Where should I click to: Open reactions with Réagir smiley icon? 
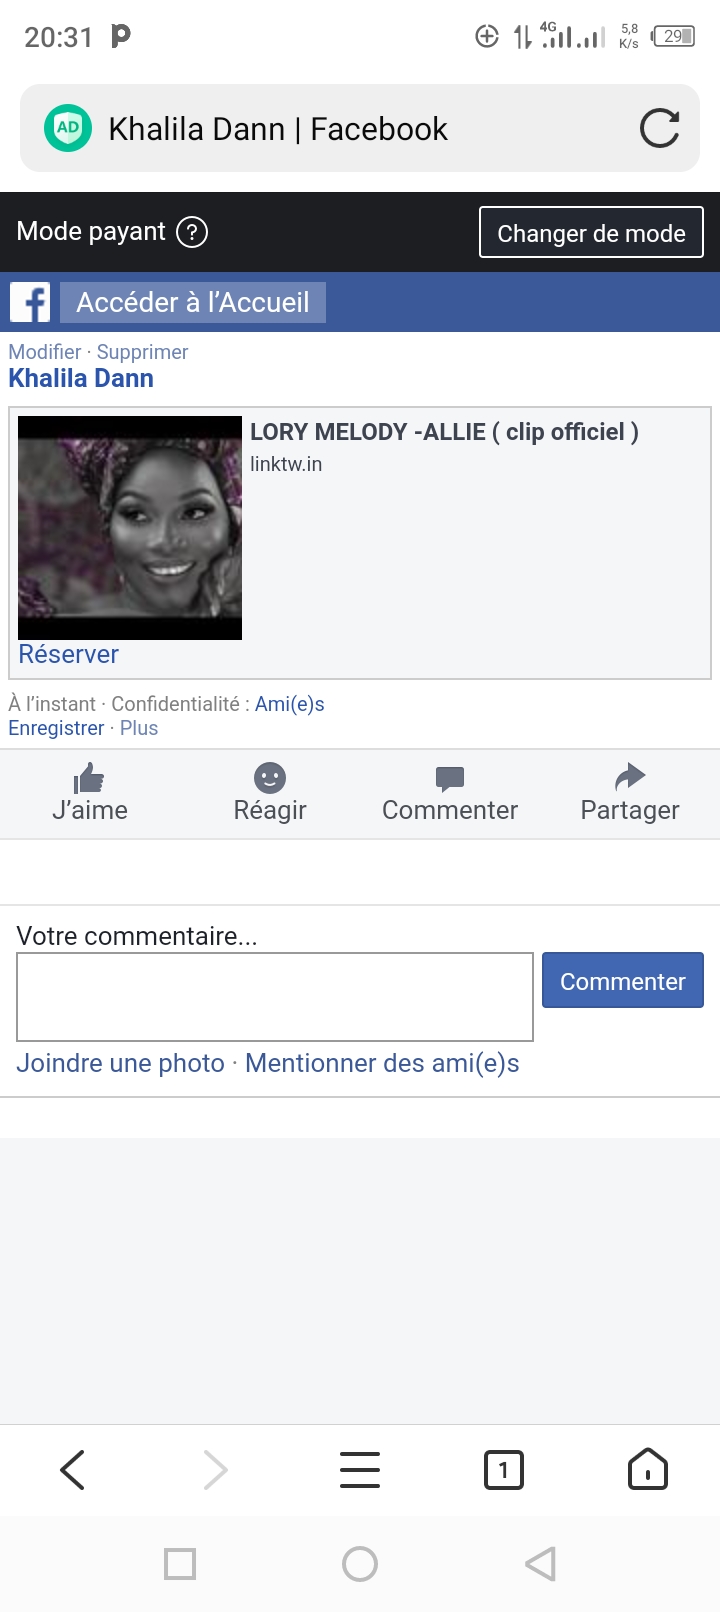click(x=270, y=778)
